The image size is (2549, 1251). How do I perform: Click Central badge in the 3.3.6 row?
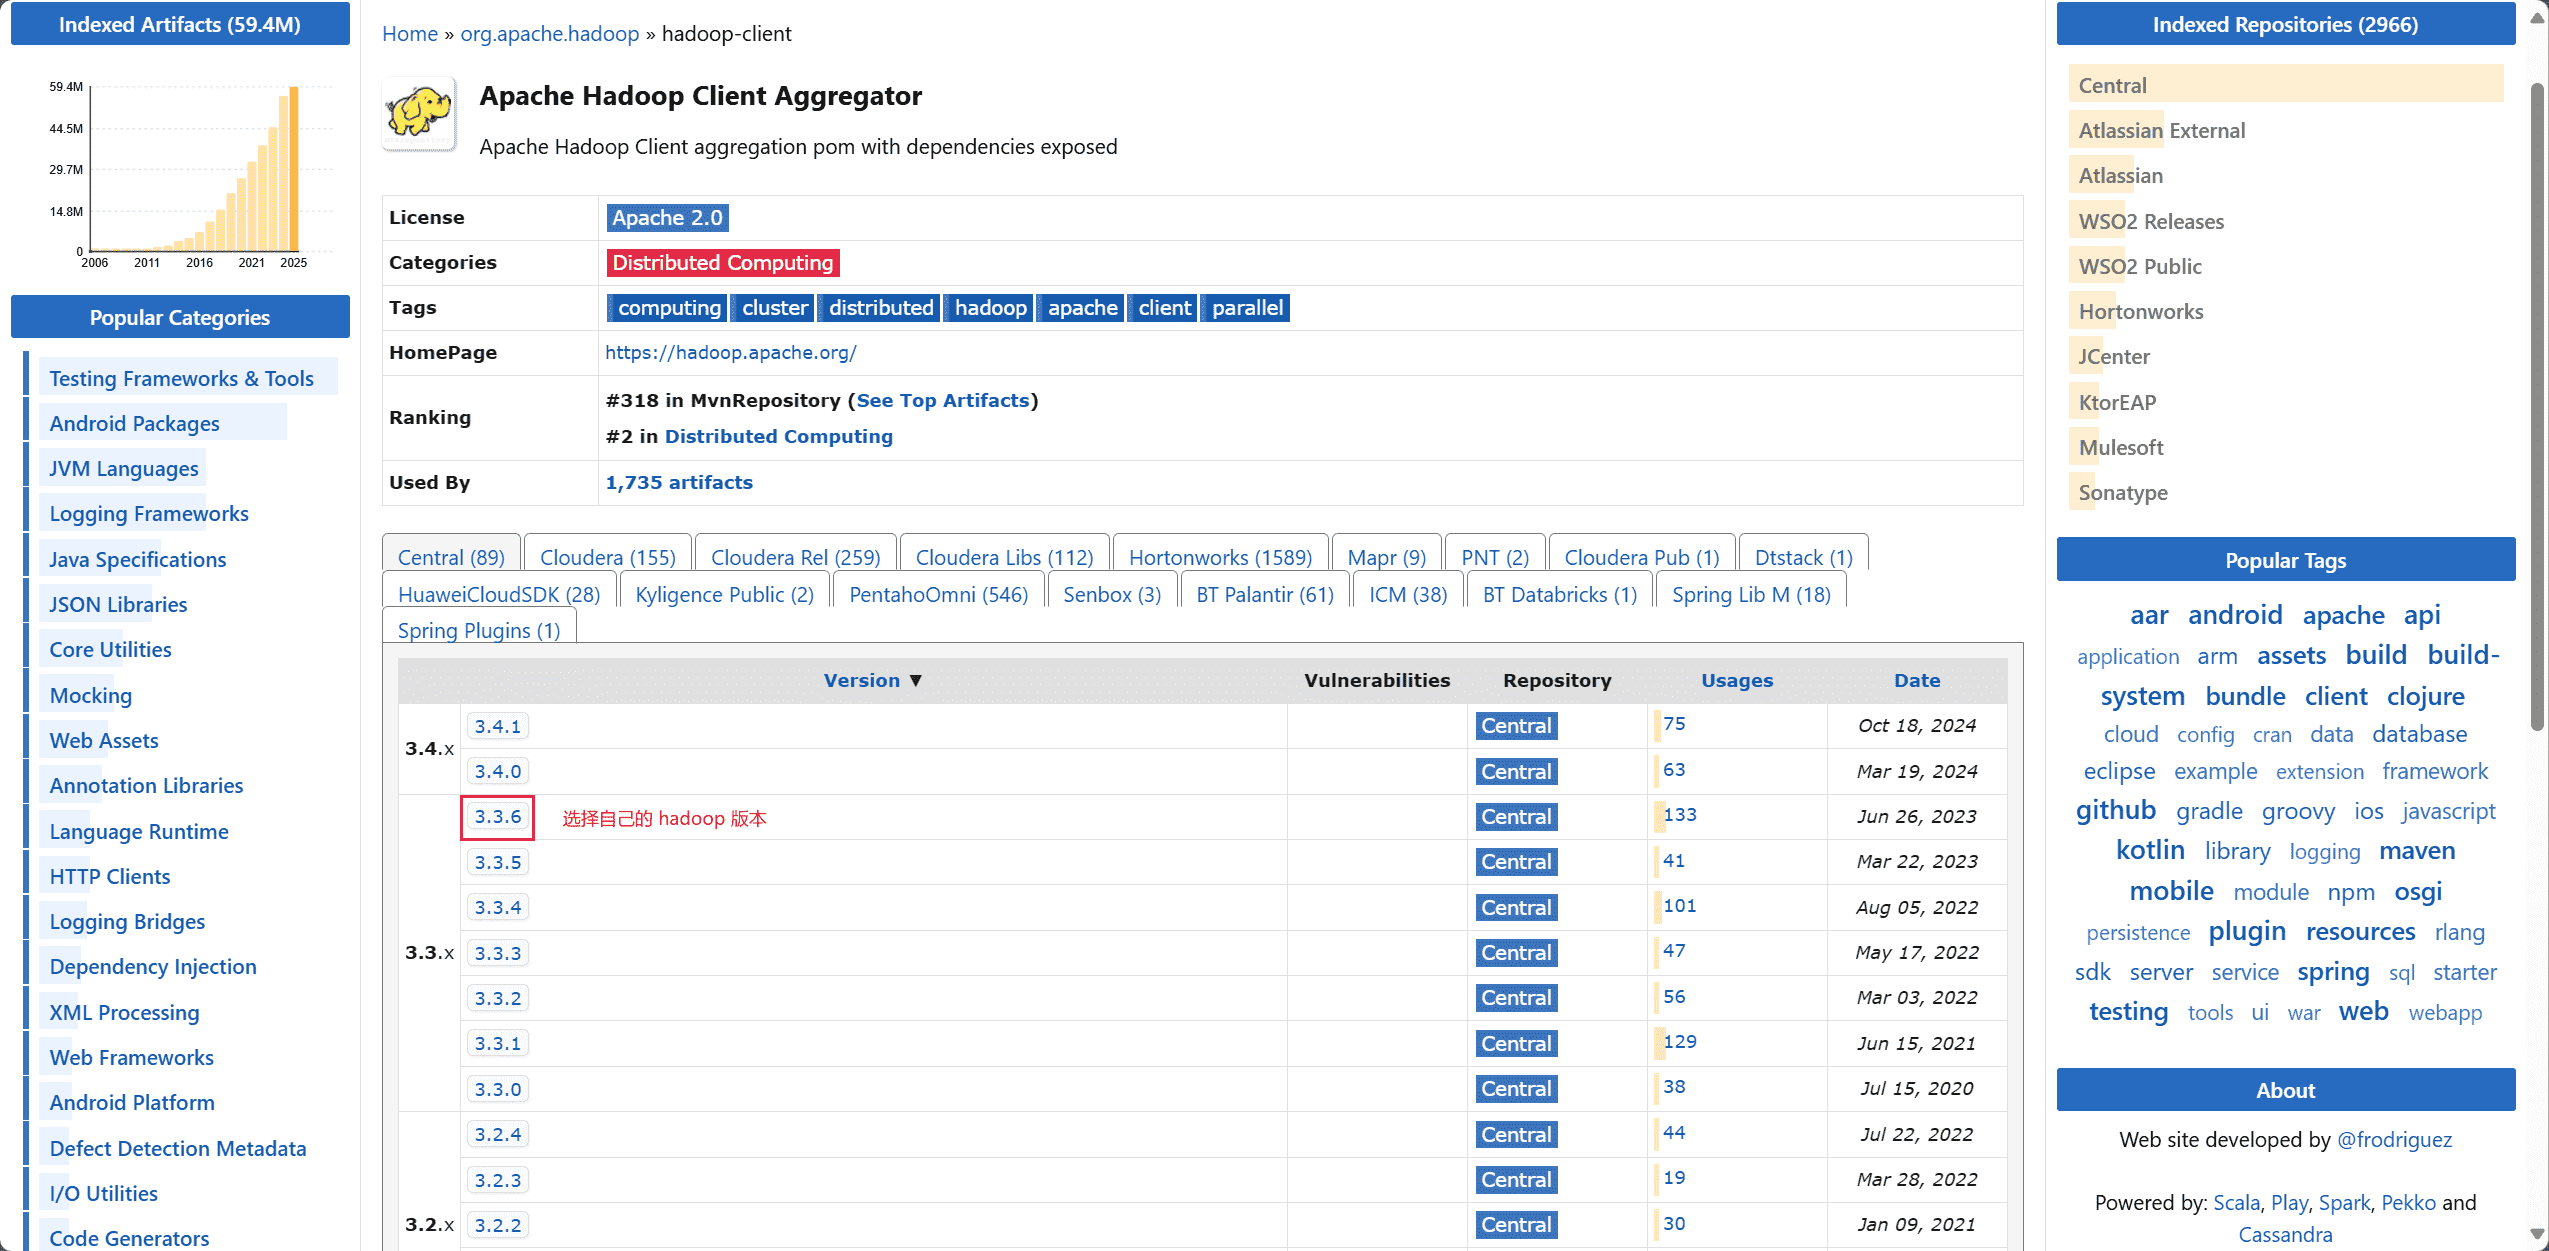(1516, 817)
